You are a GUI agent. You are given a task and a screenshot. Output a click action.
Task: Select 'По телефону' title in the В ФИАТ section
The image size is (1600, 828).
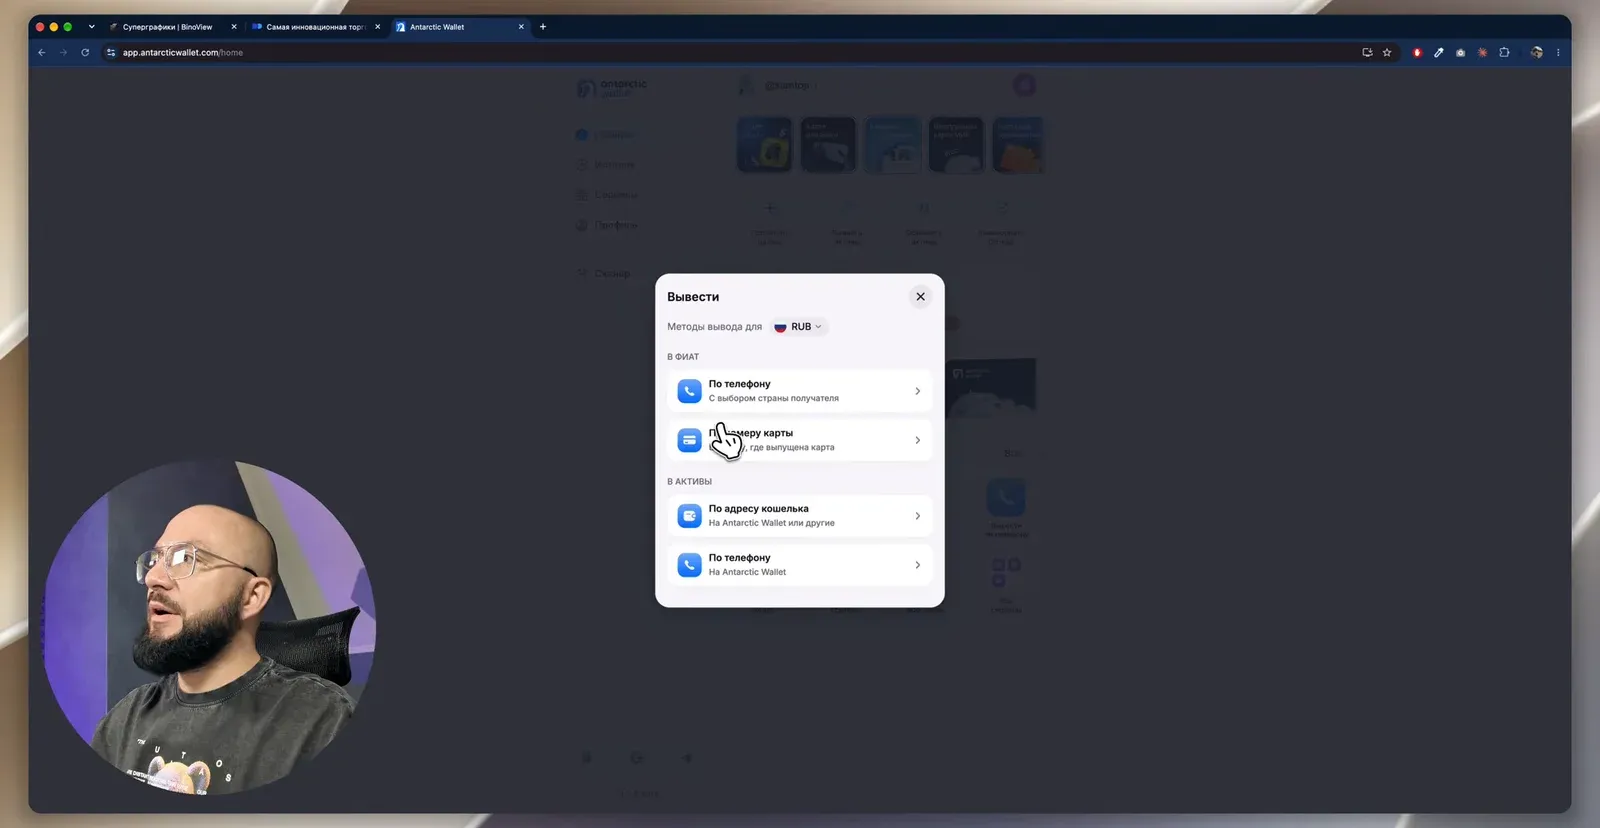[x=740, y=384]
